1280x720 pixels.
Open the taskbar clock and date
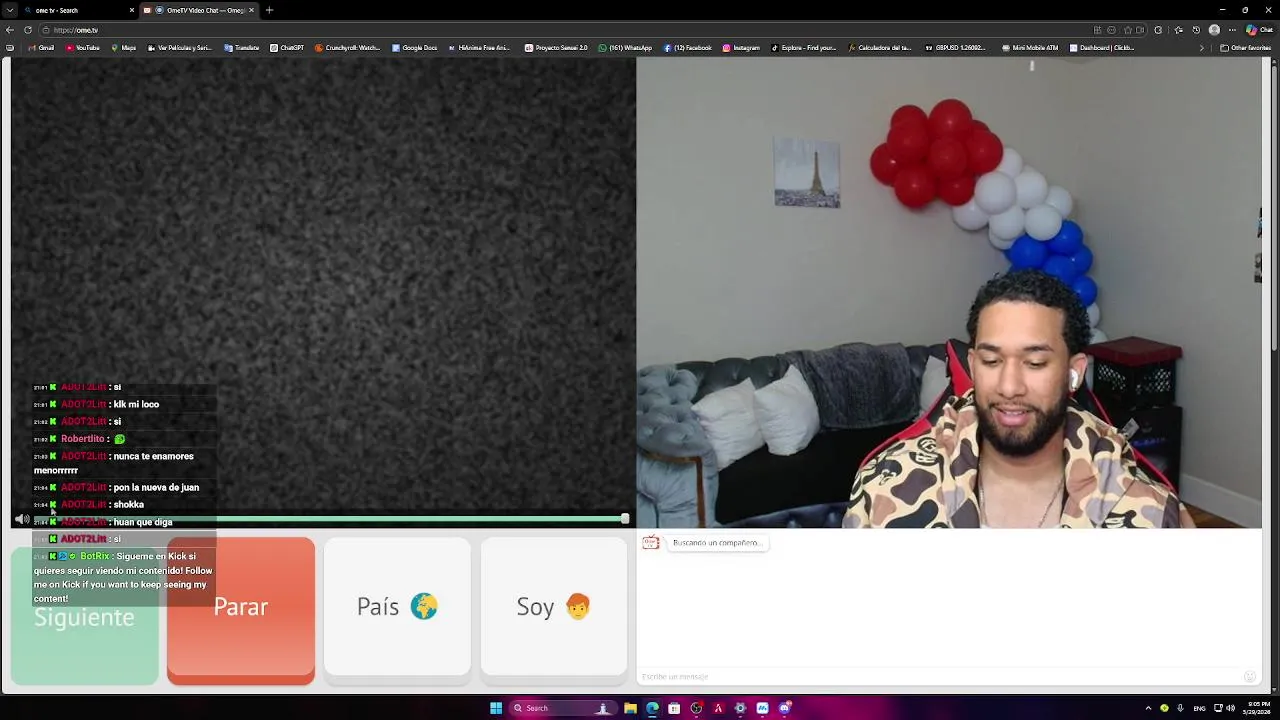pyautogui.click(x=1259, y=708)
